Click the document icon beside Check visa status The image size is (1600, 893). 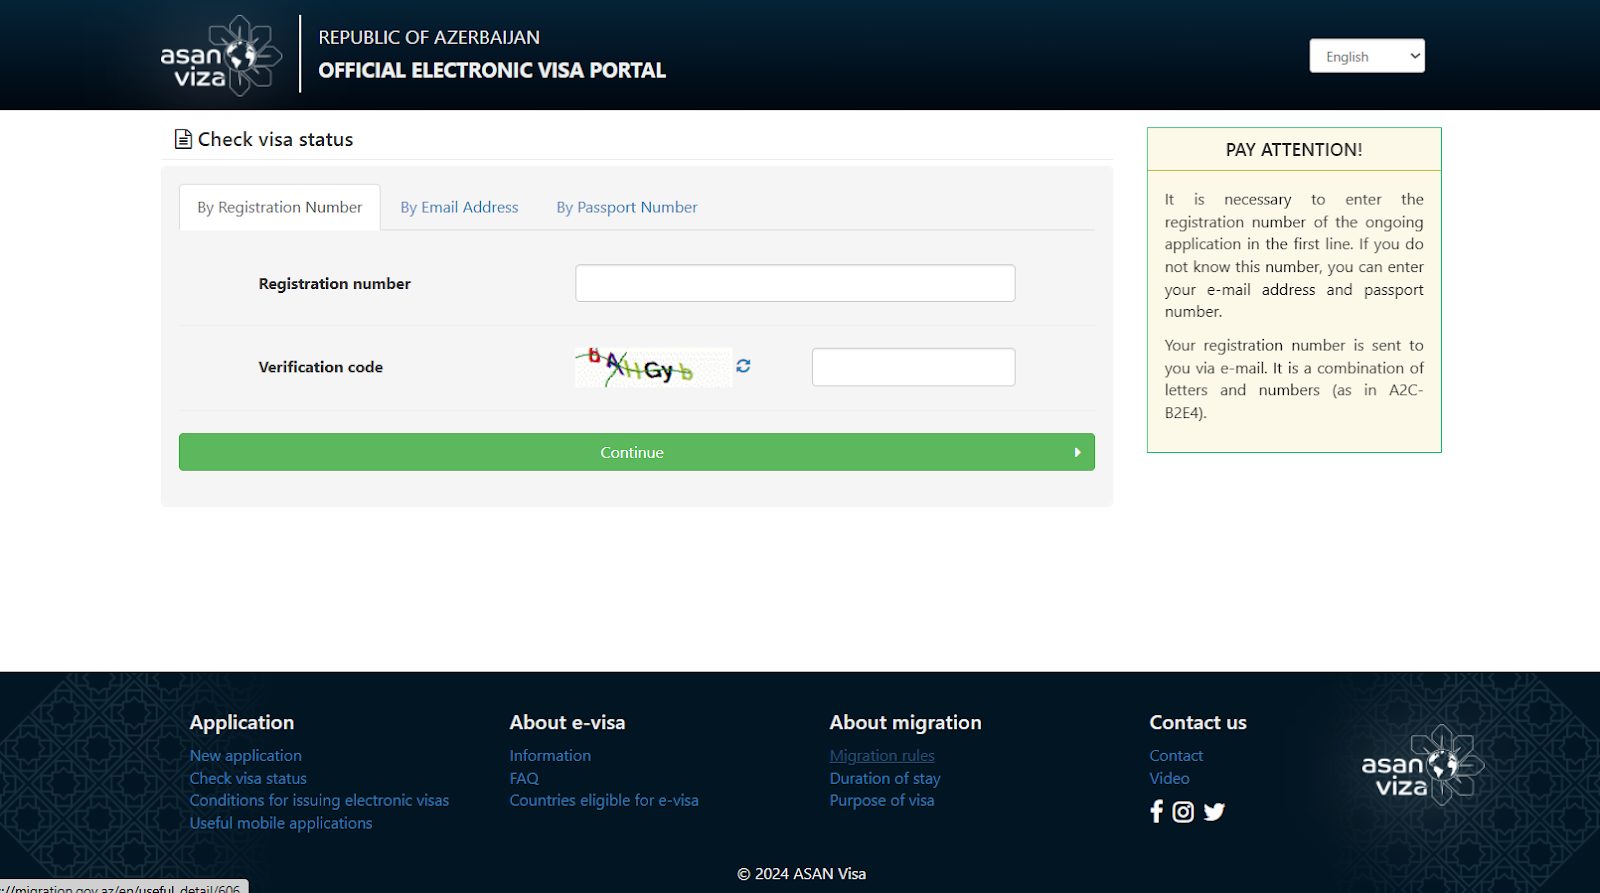tap(183, 139)
